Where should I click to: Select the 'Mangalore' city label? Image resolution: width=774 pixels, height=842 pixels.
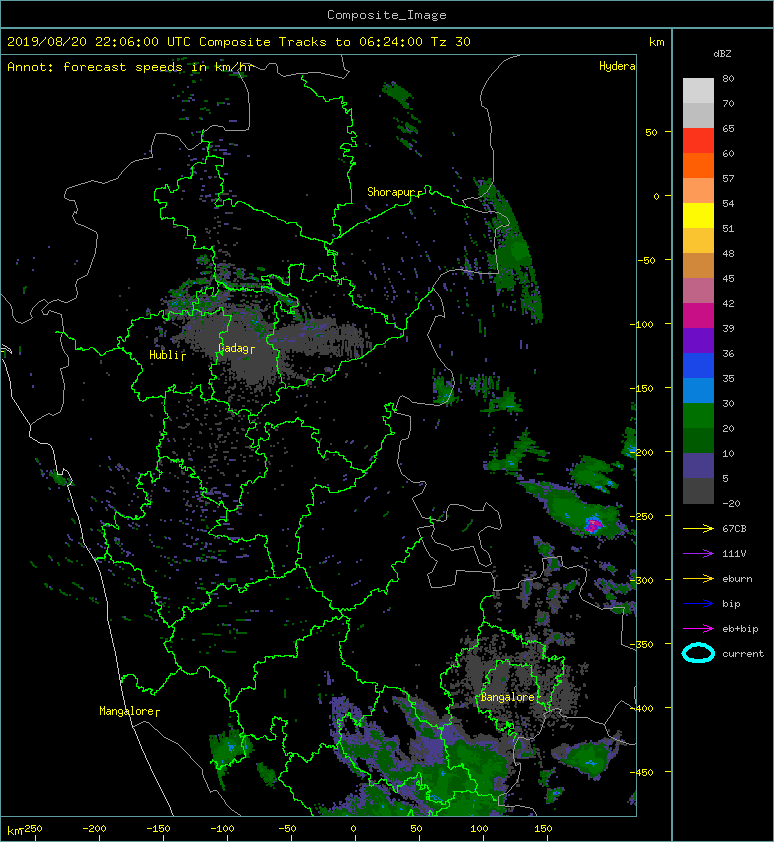point(127,711)
